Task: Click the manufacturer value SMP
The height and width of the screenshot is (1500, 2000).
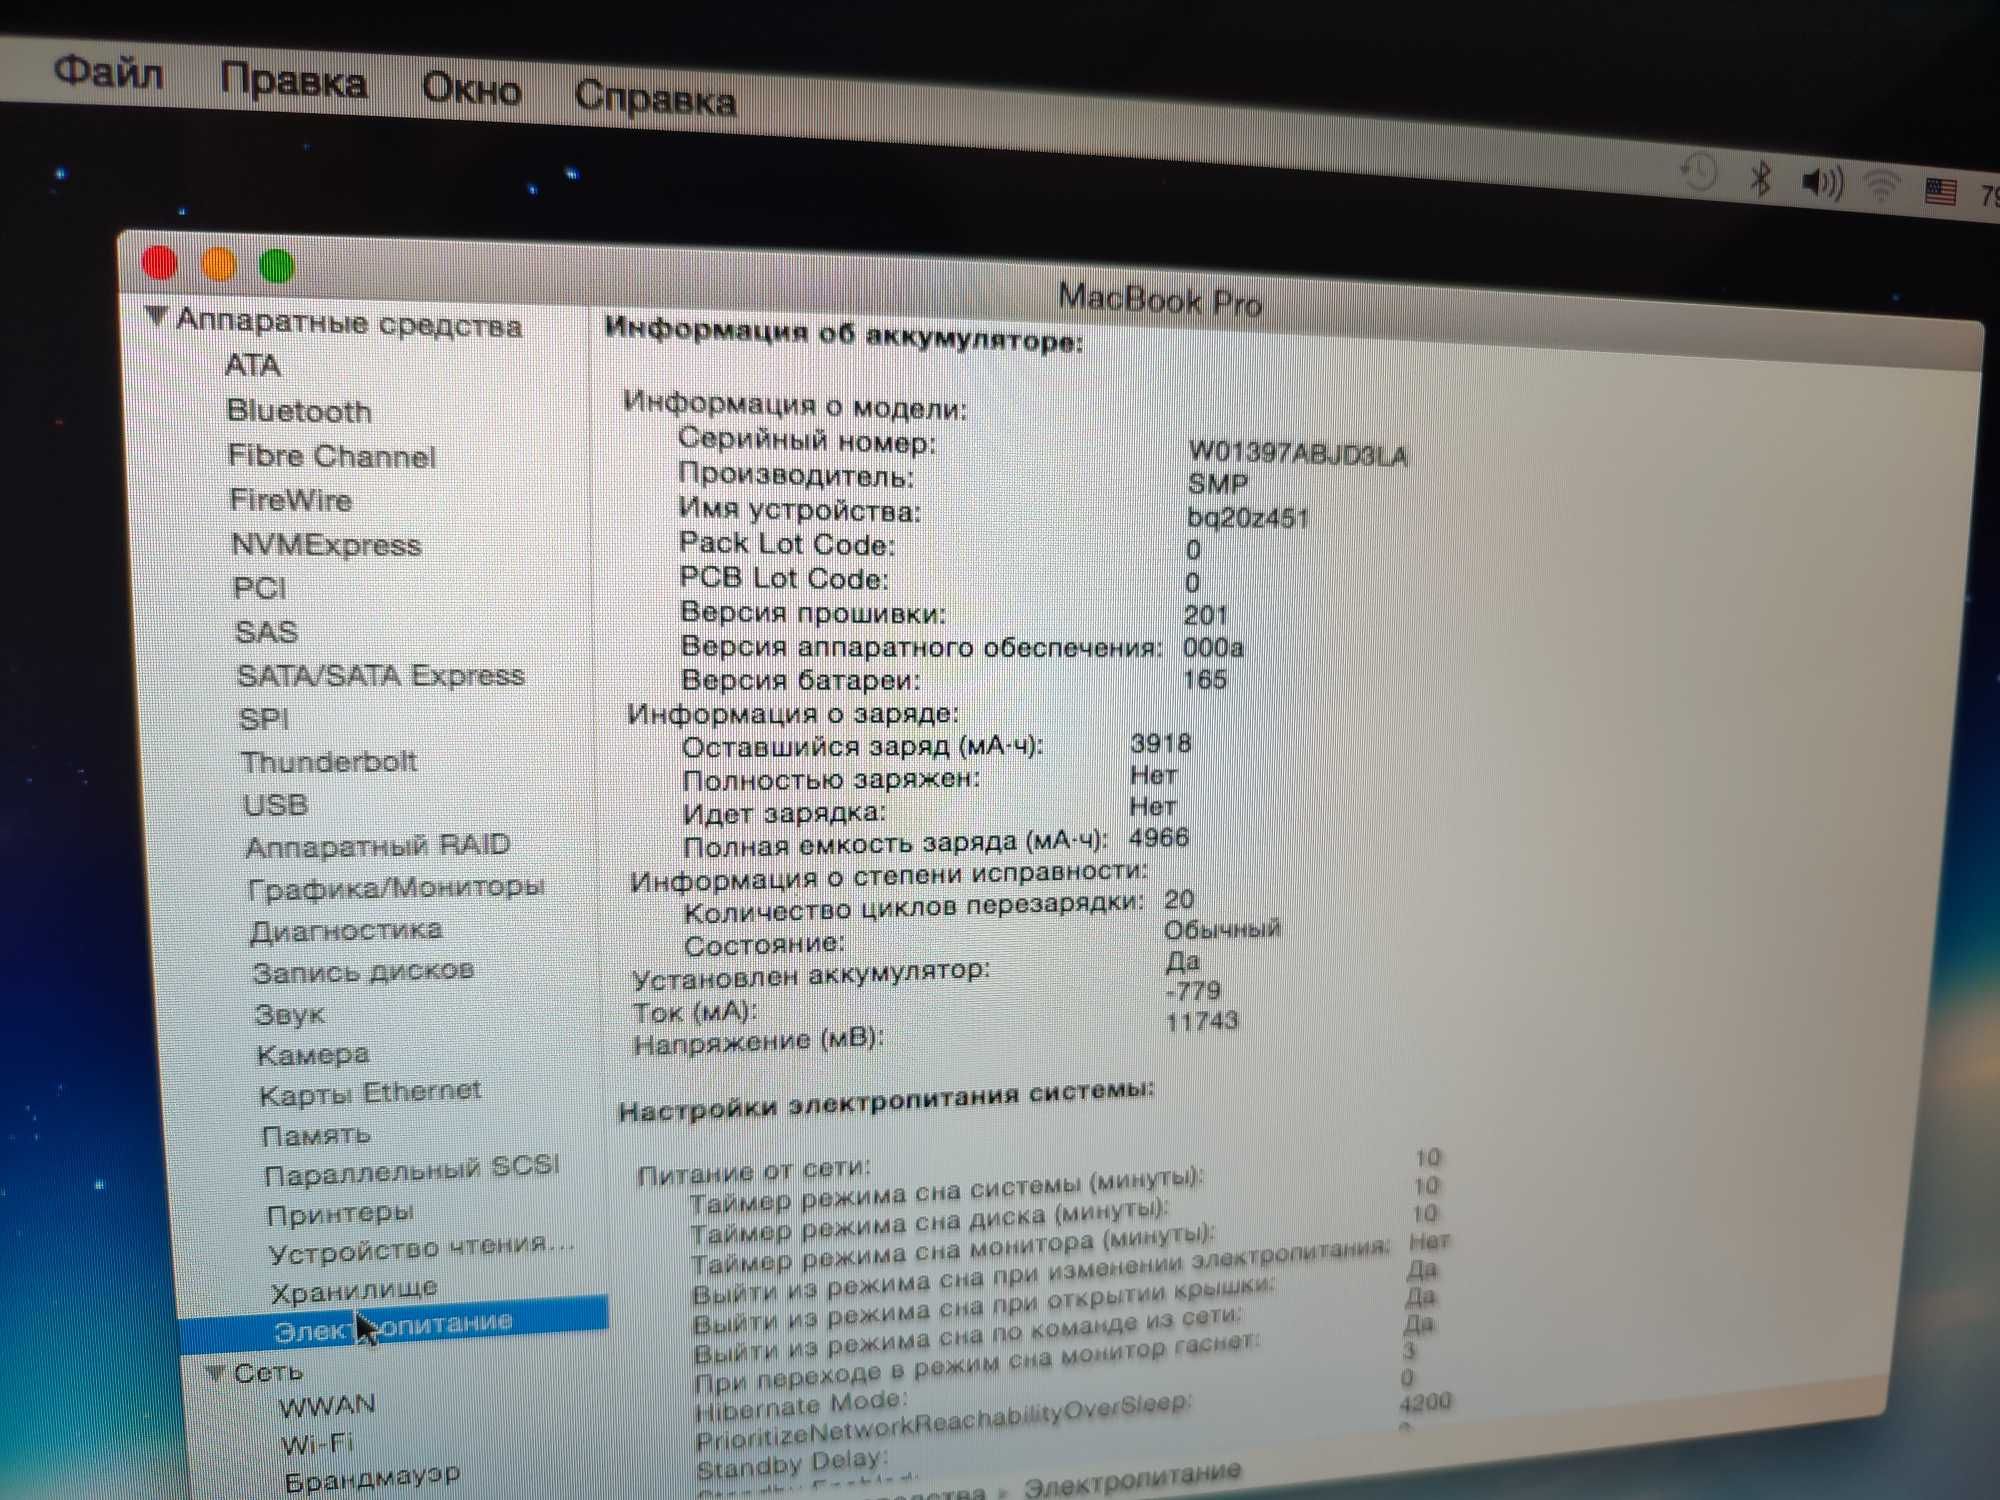Action: (1217, 484)
